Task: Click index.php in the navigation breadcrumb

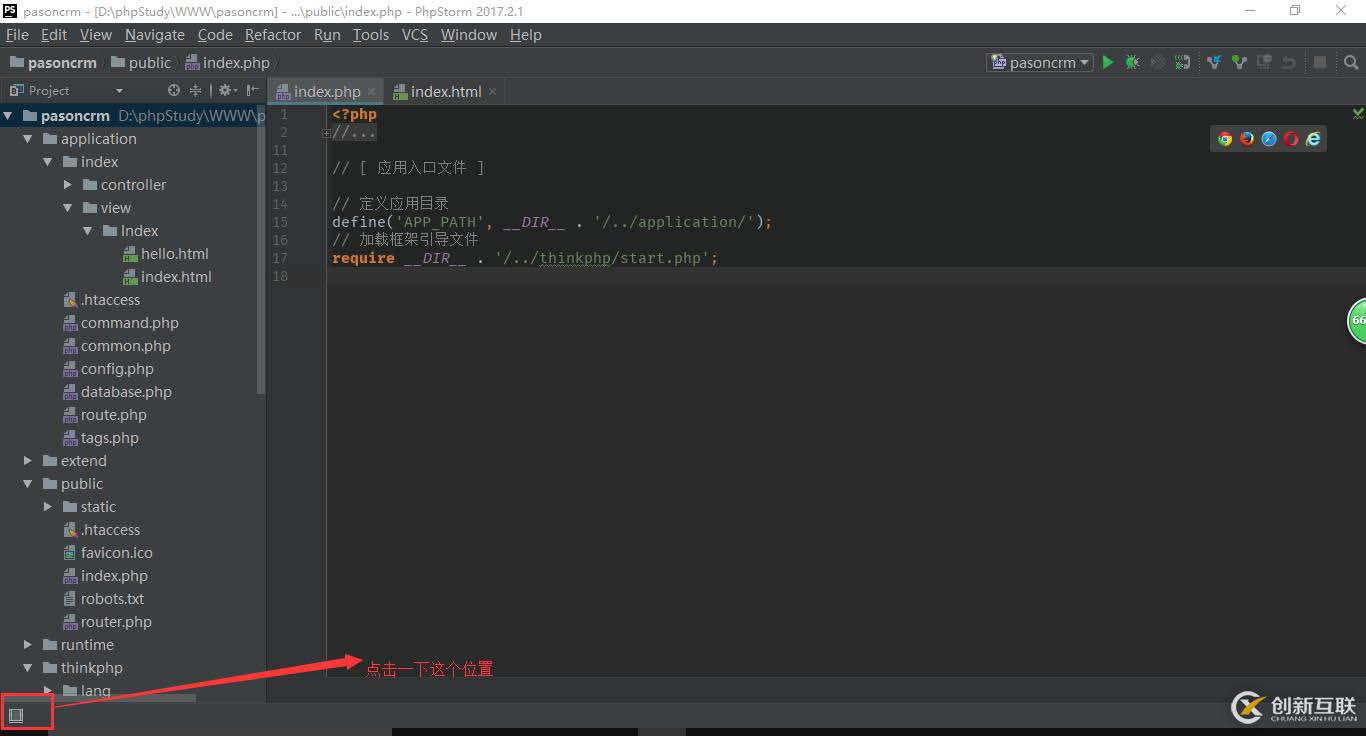Action: pyautogui.click(x=228, y=62)
